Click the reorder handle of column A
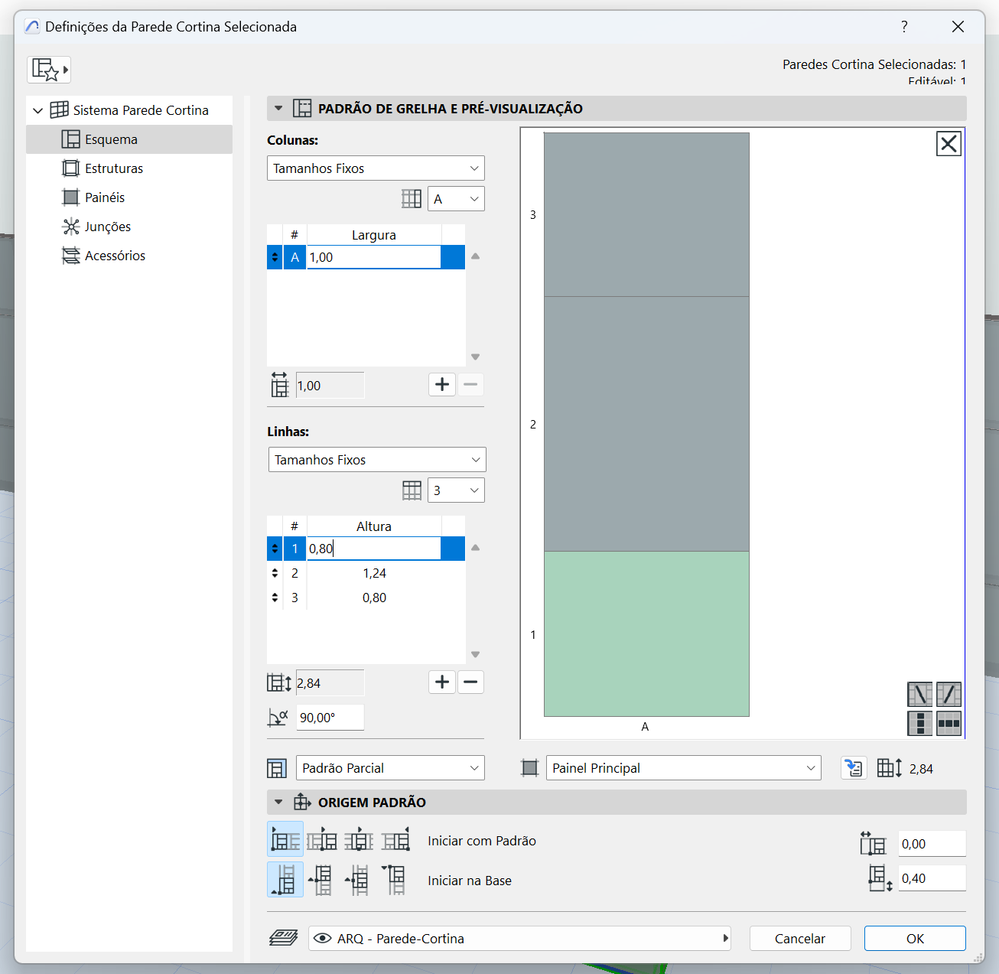The image size is (999, 974). (x=275, y=257)
